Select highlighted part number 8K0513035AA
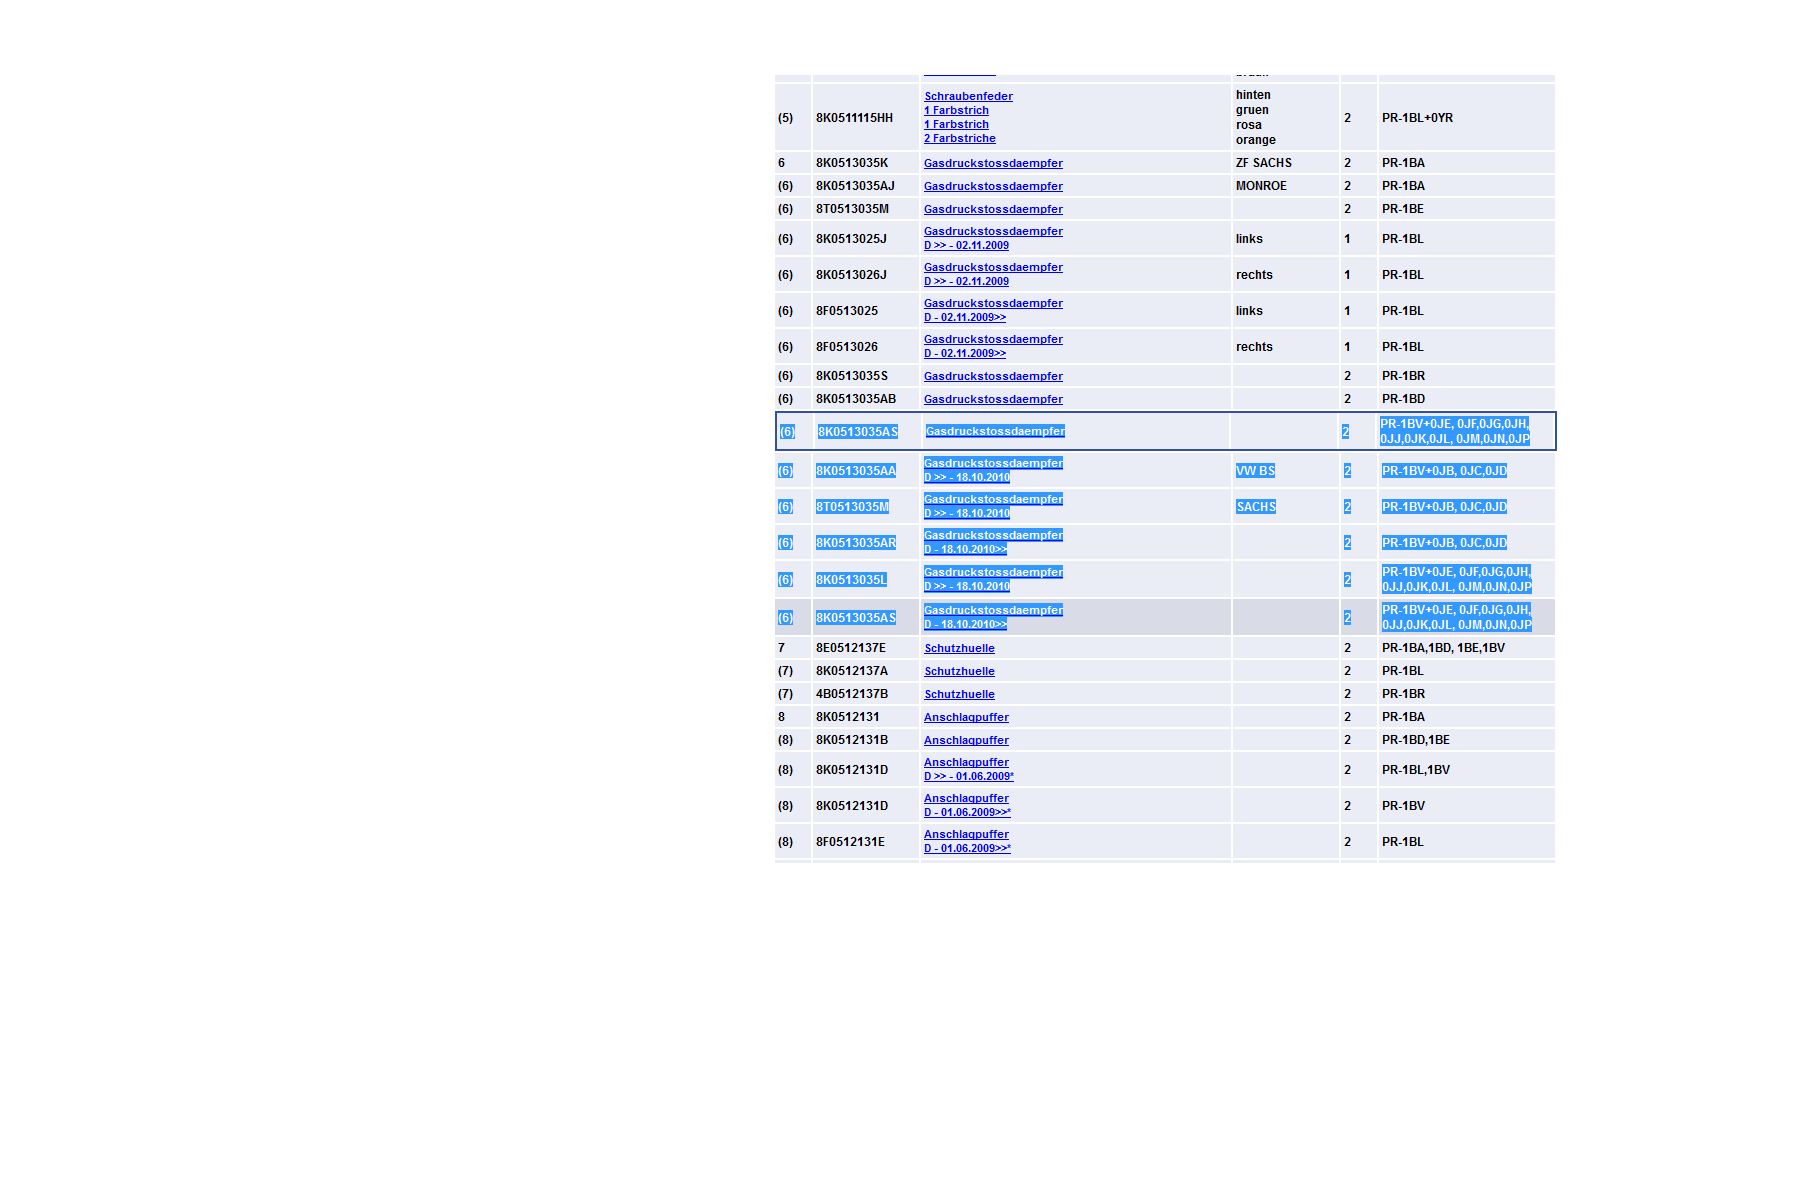 [x=856, y=471]
